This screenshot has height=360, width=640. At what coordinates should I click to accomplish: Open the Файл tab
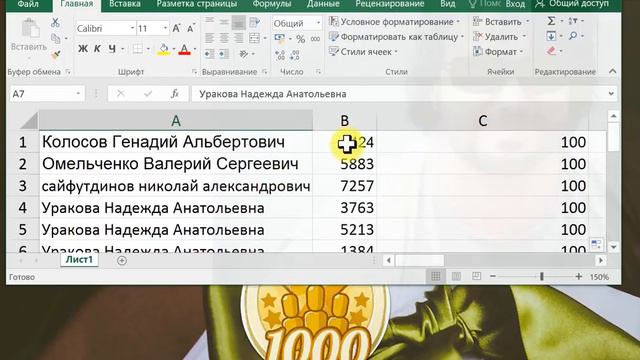pyautogui.click(x=28, y=4)
